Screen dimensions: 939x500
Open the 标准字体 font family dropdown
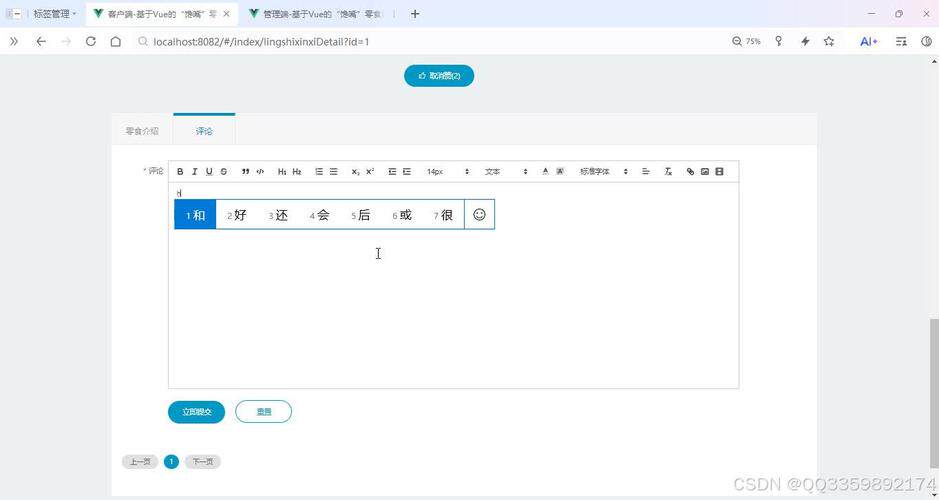tap(604, 172)
